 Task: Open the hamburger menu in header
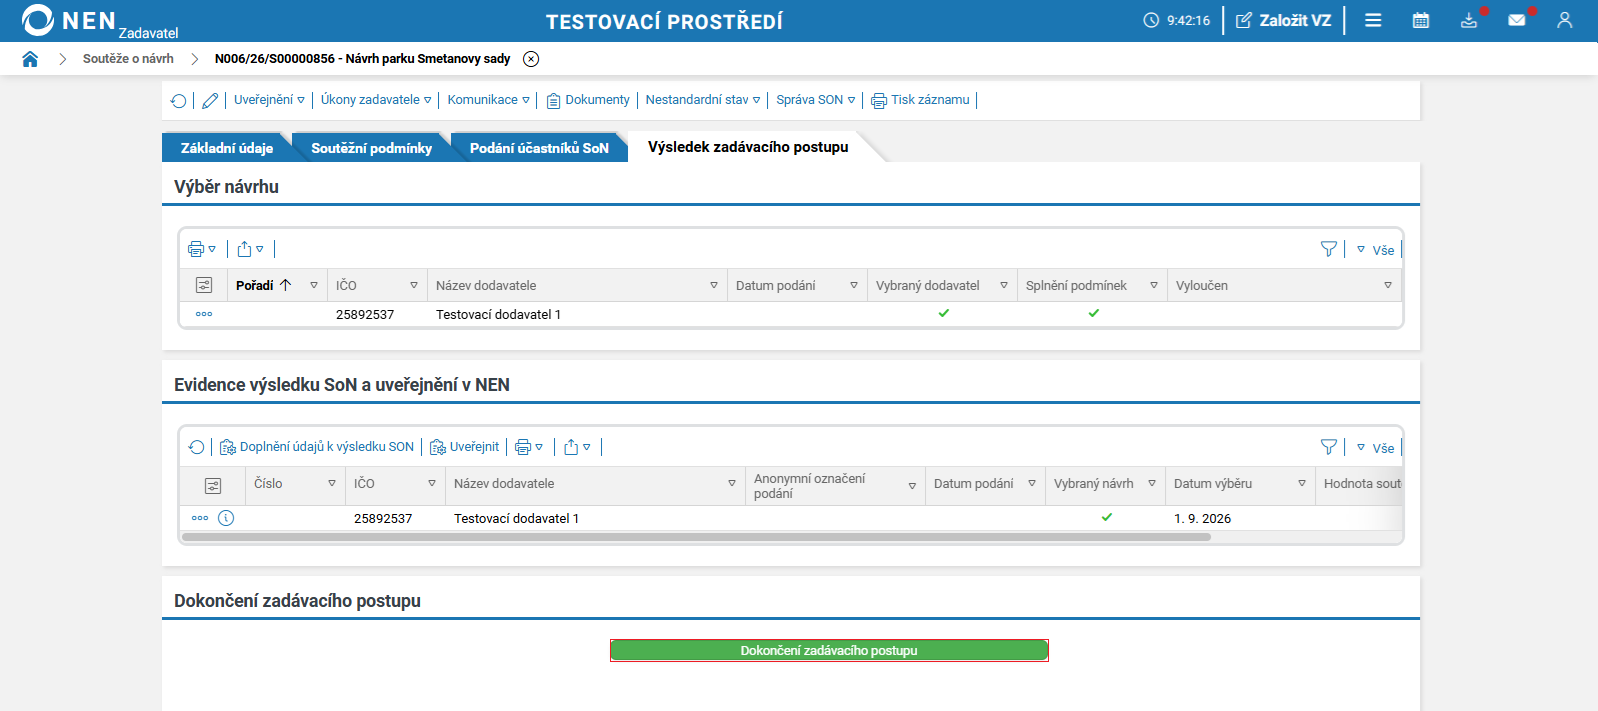(x=1373, y=20)
